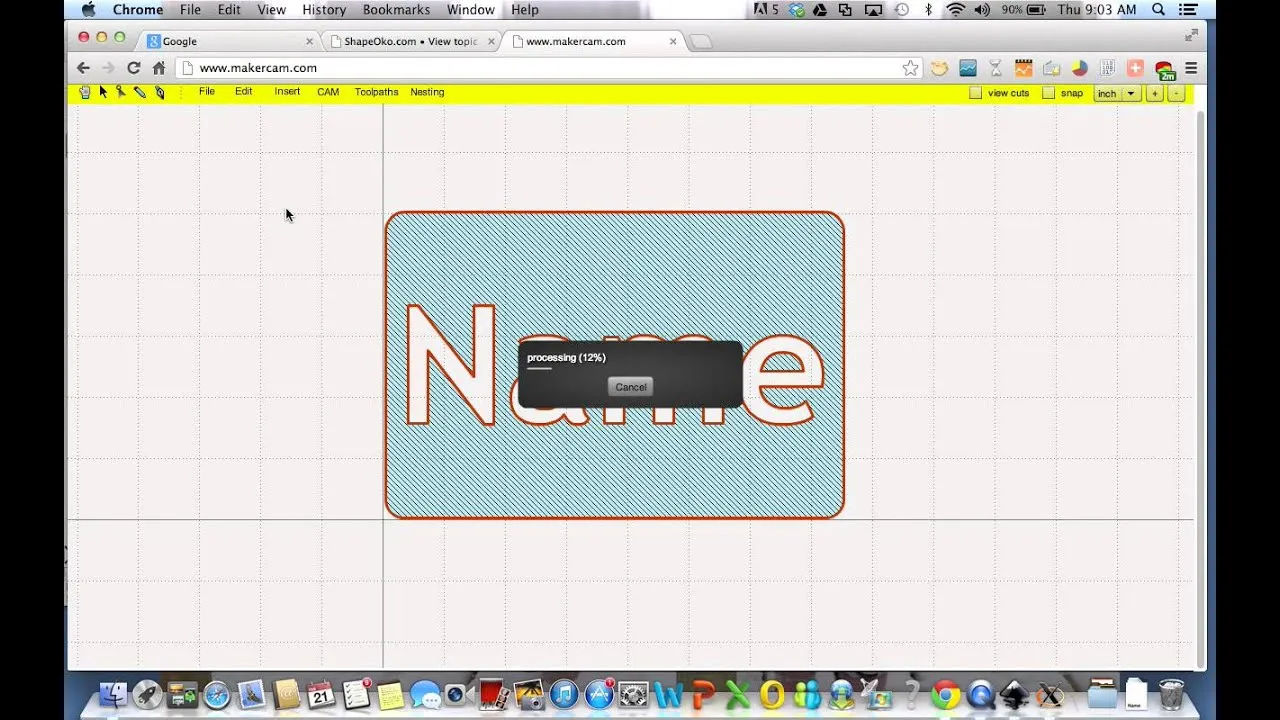
Task: Open the Insert menu in MakerCAM
Action: (x=287, y=91)
